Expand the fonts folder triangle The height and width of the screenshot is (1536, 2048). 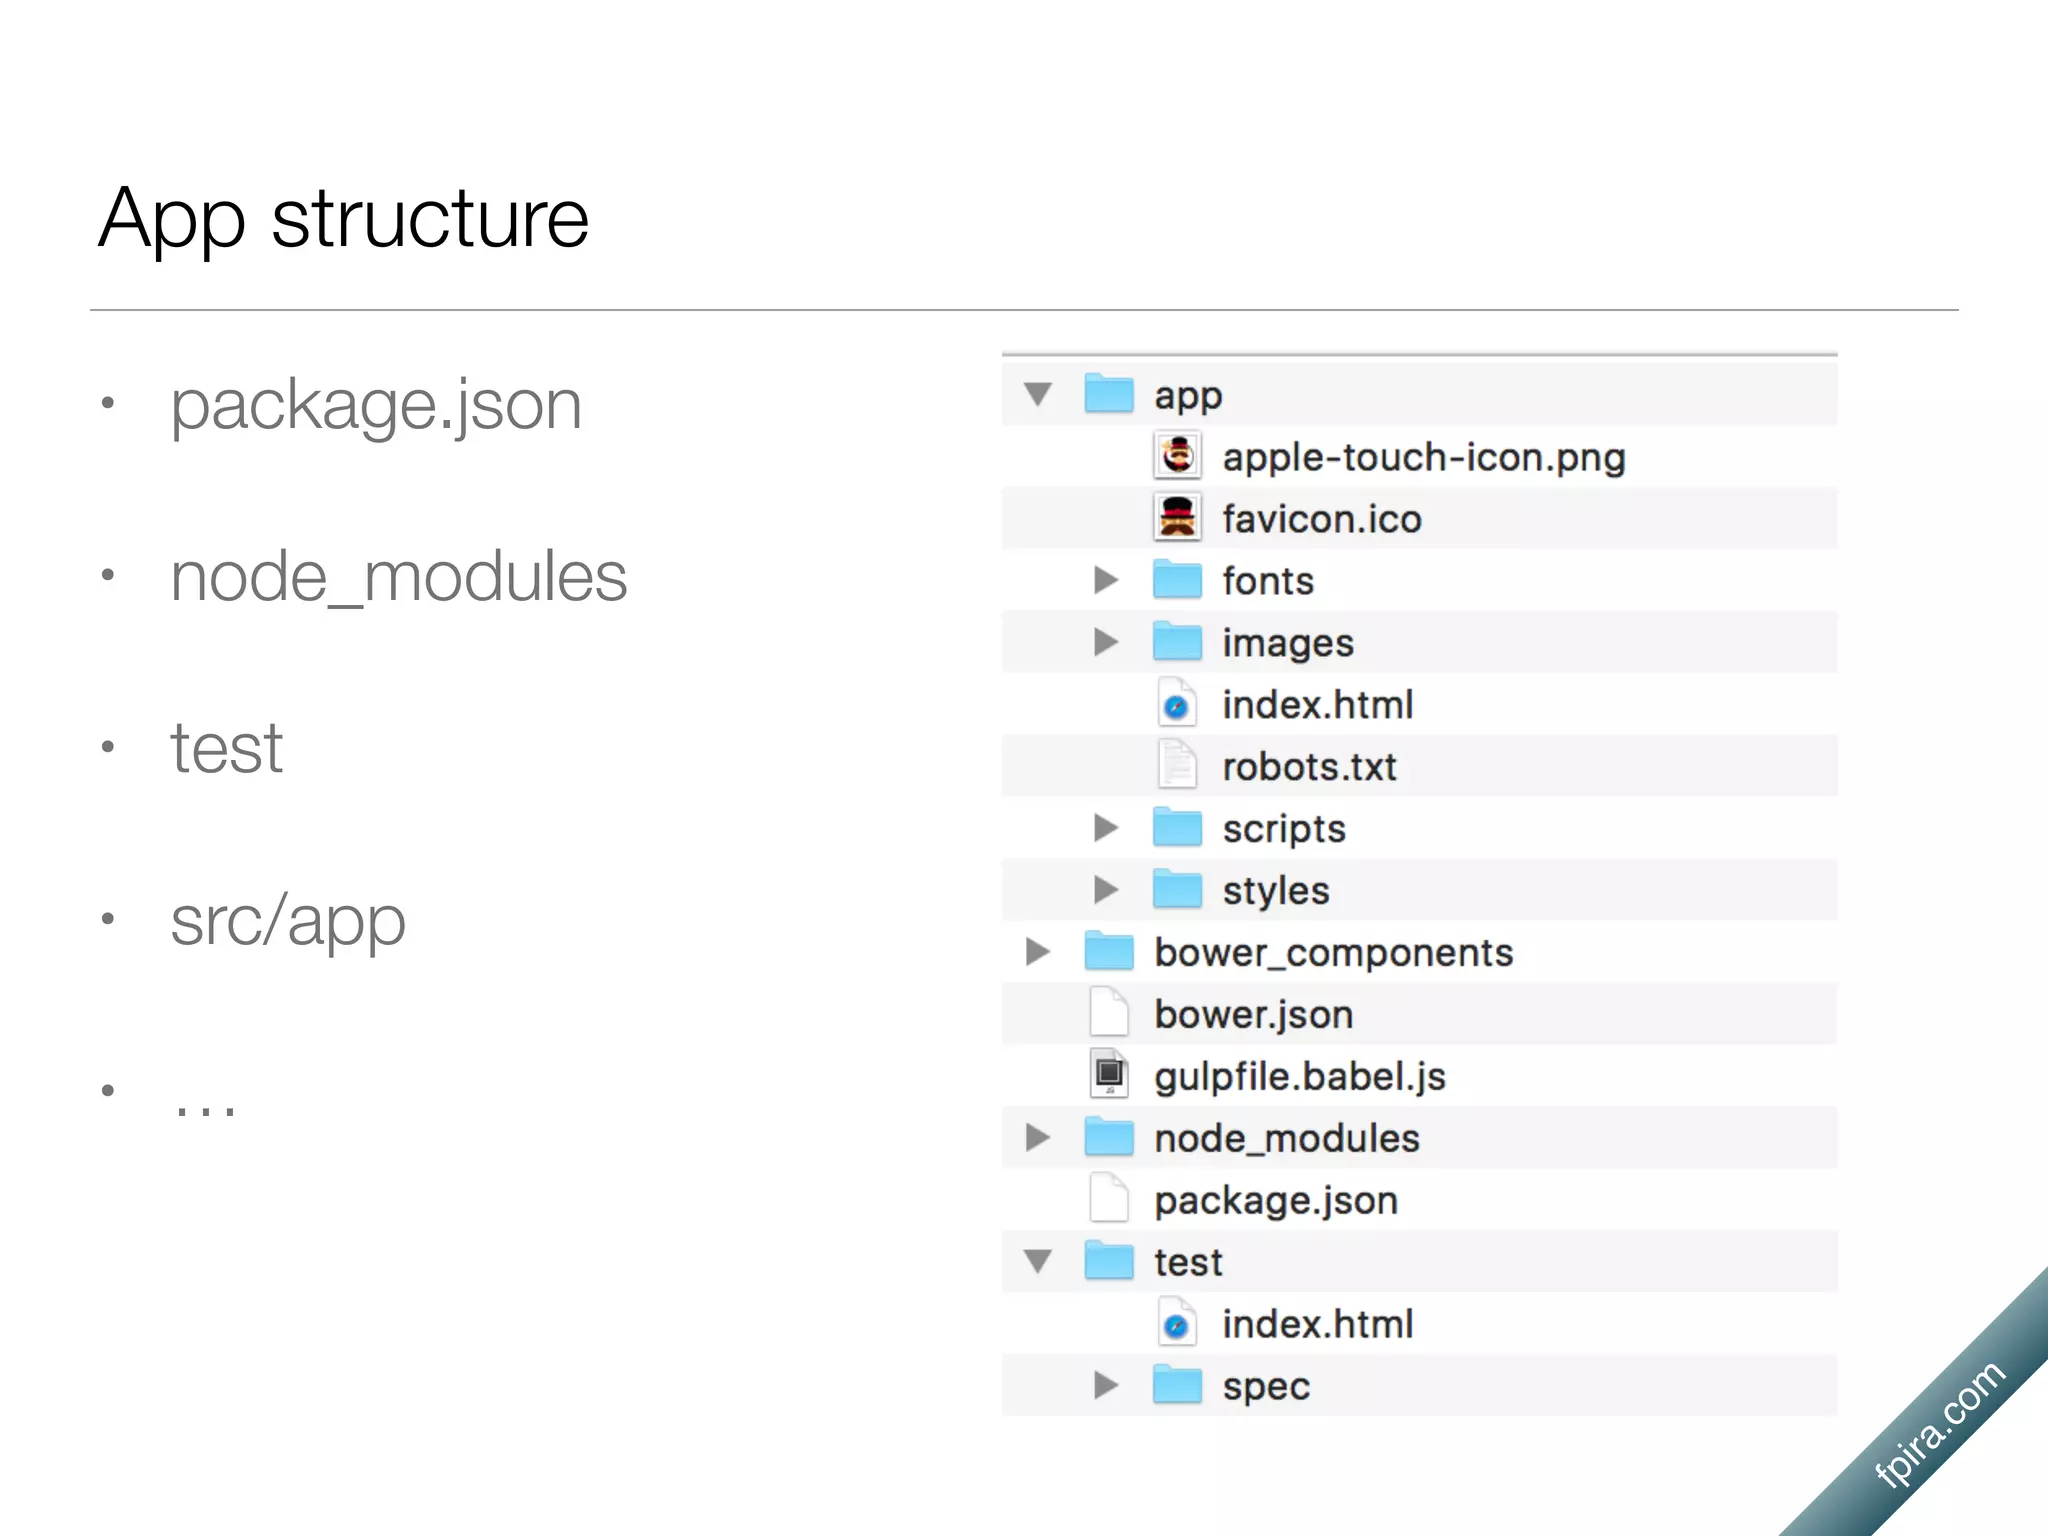point(1105,580)
